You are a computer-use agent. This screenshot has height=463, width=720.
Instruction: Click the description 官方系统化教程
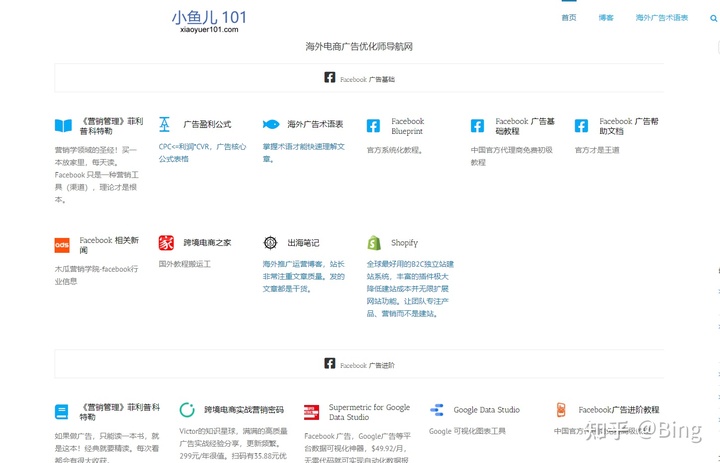tap(395, 150)
